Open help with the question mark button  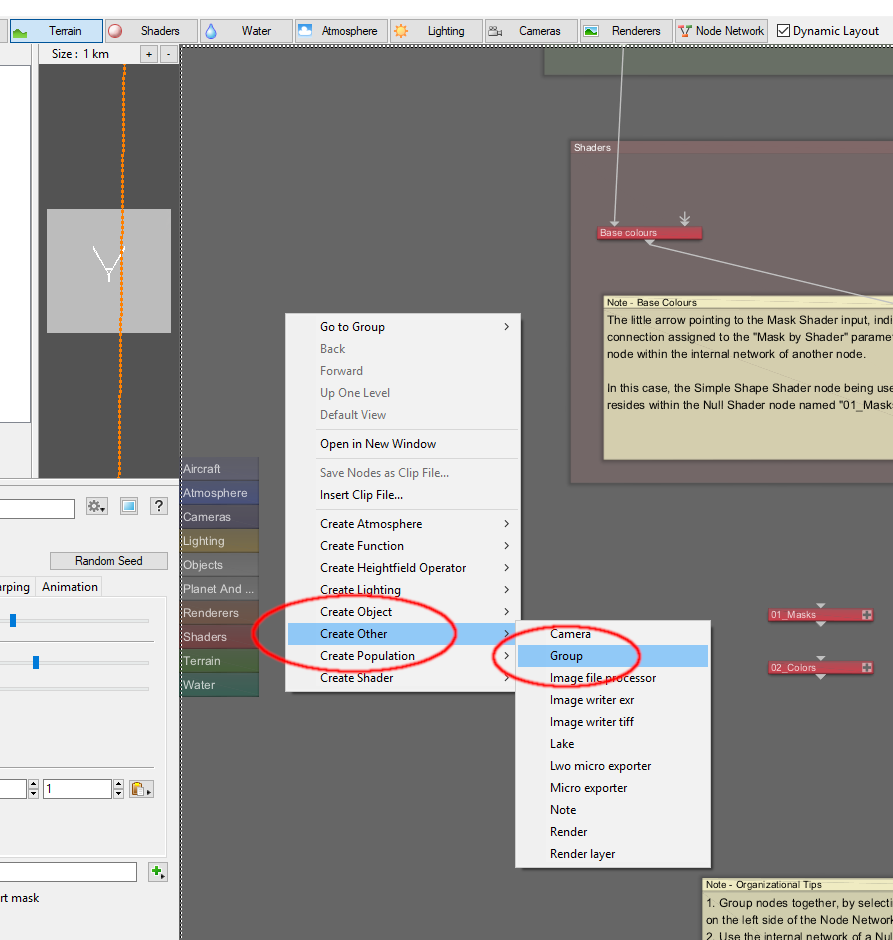[x=159, y=507]
